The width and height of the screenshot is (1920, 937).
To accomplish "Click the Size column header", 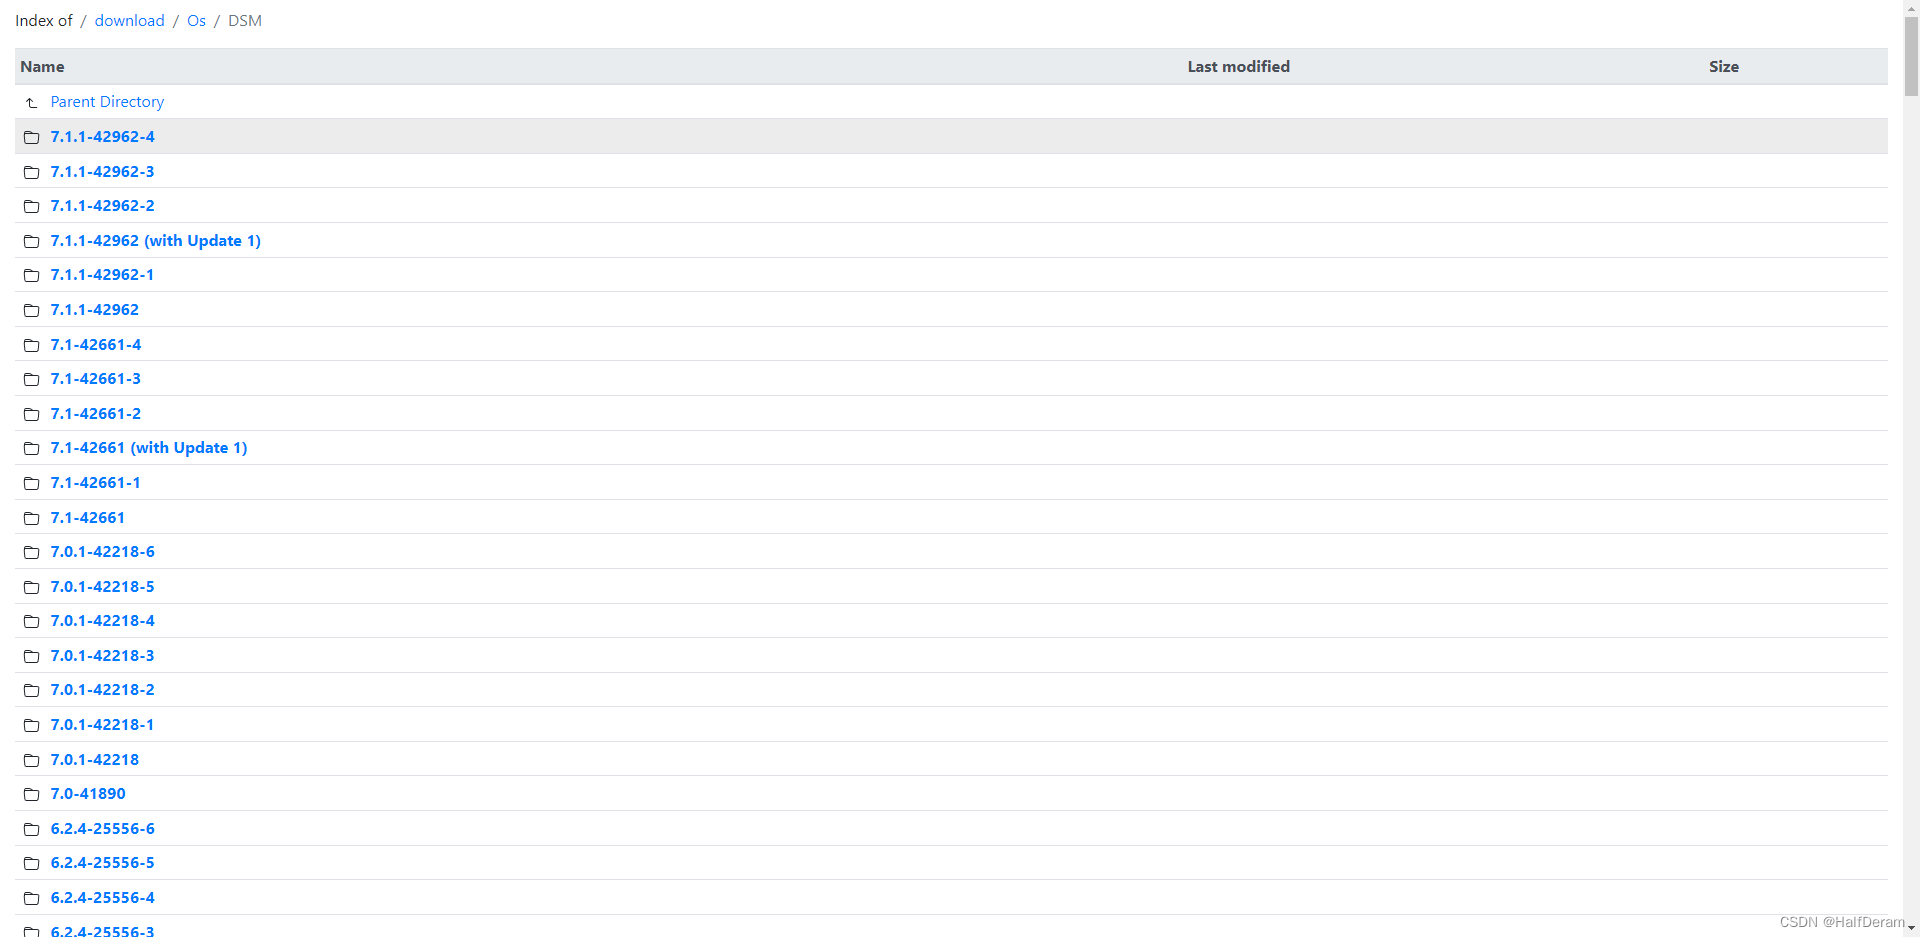I will coord(1723,67).
